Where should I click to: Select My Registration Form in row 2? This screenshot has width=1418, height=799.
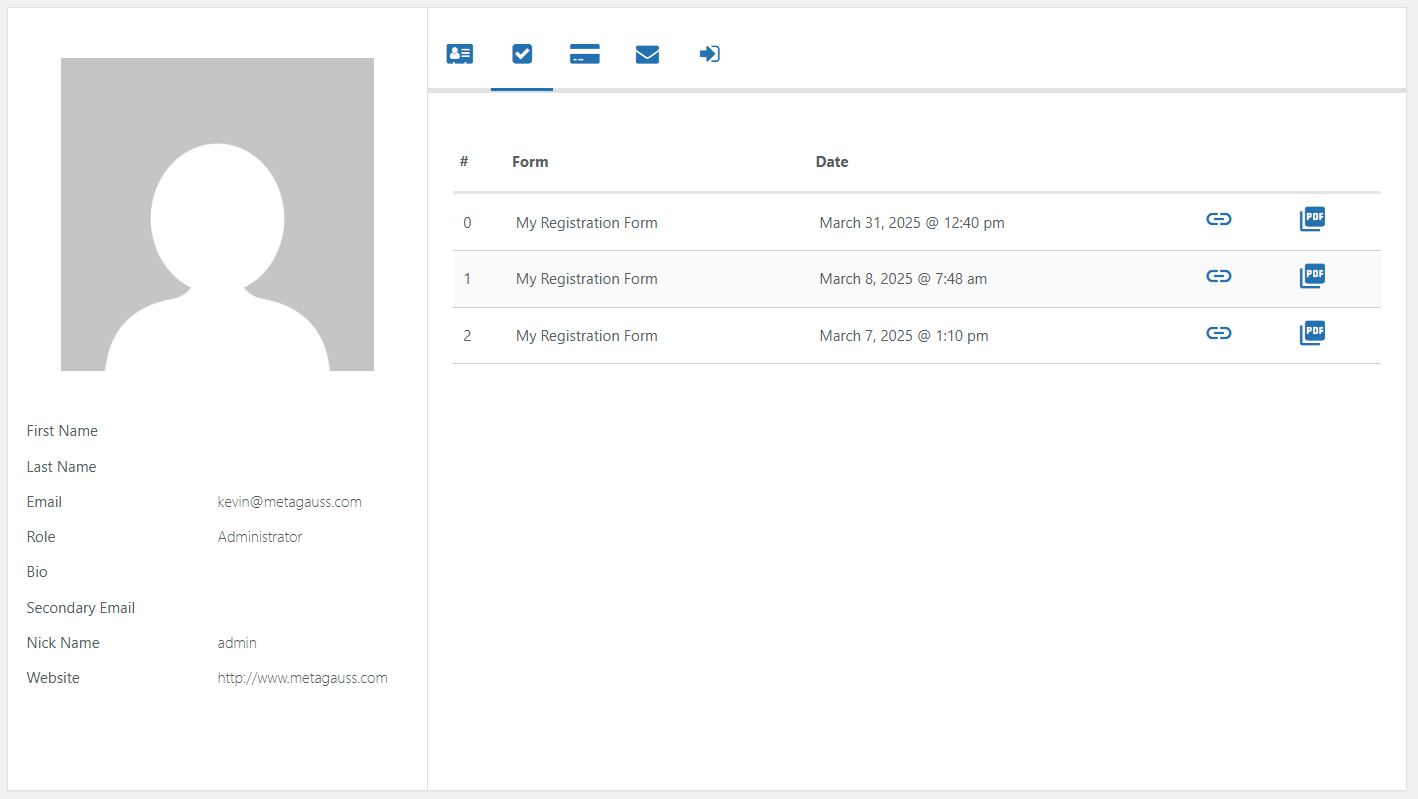tap(586, 336)
